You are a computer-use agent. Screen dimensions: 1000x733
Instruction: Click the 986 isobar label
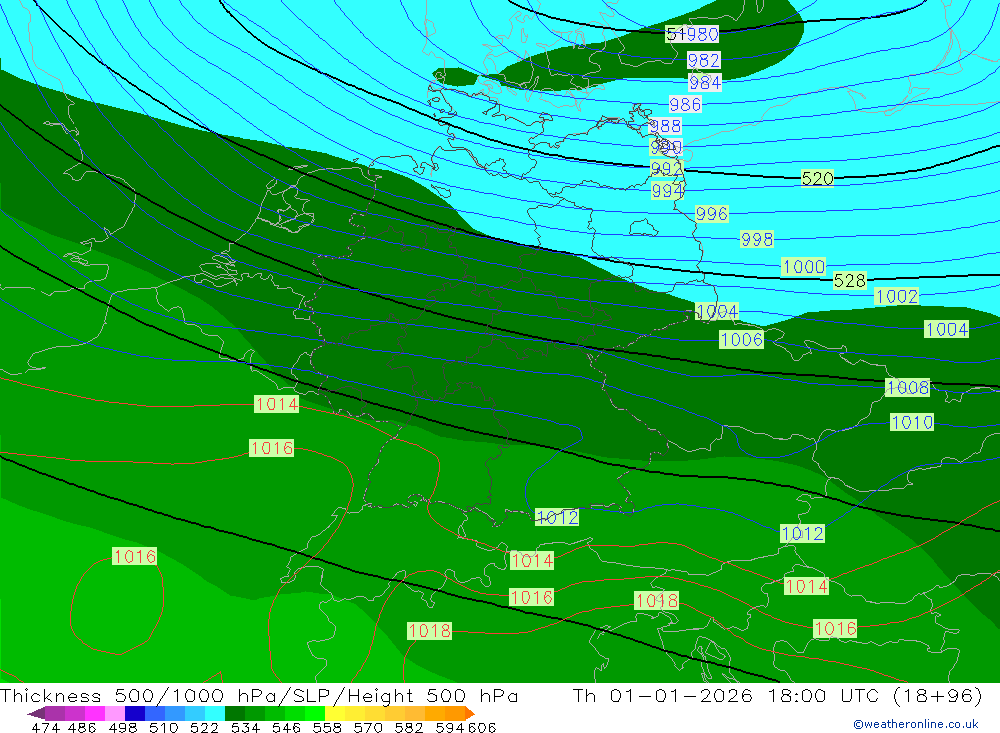(x=686, y=104)
